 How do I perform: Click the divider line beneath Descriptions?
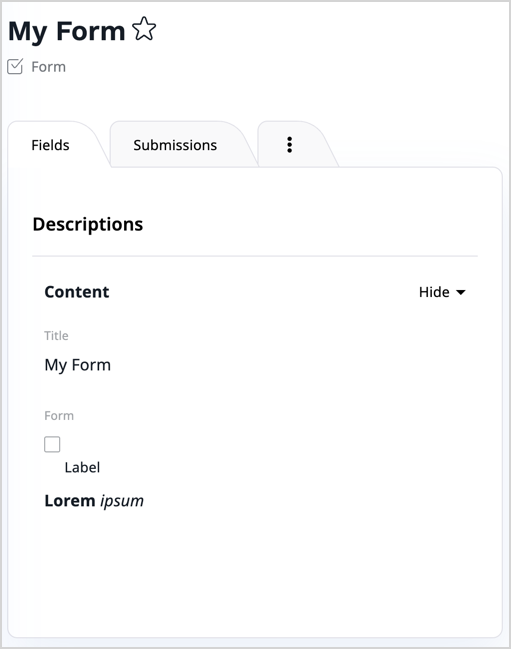pos(255,256)
